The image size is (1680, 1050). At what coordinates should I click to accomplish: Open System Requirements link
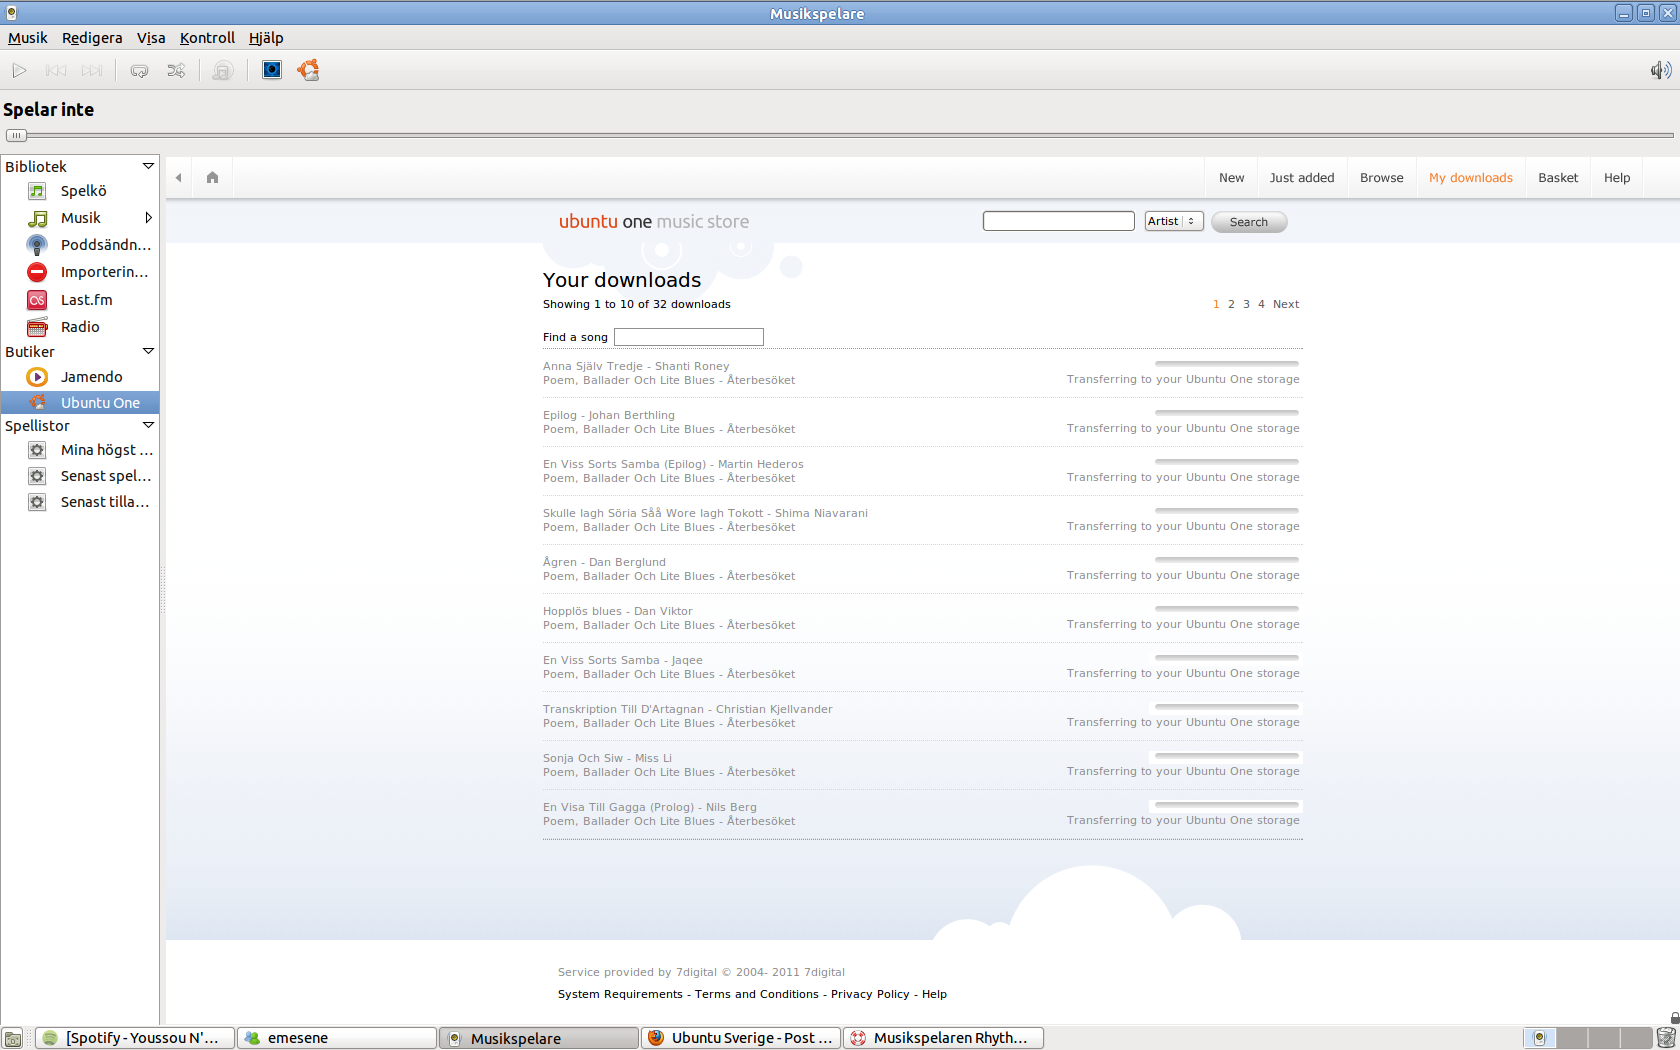coord(620,994)
